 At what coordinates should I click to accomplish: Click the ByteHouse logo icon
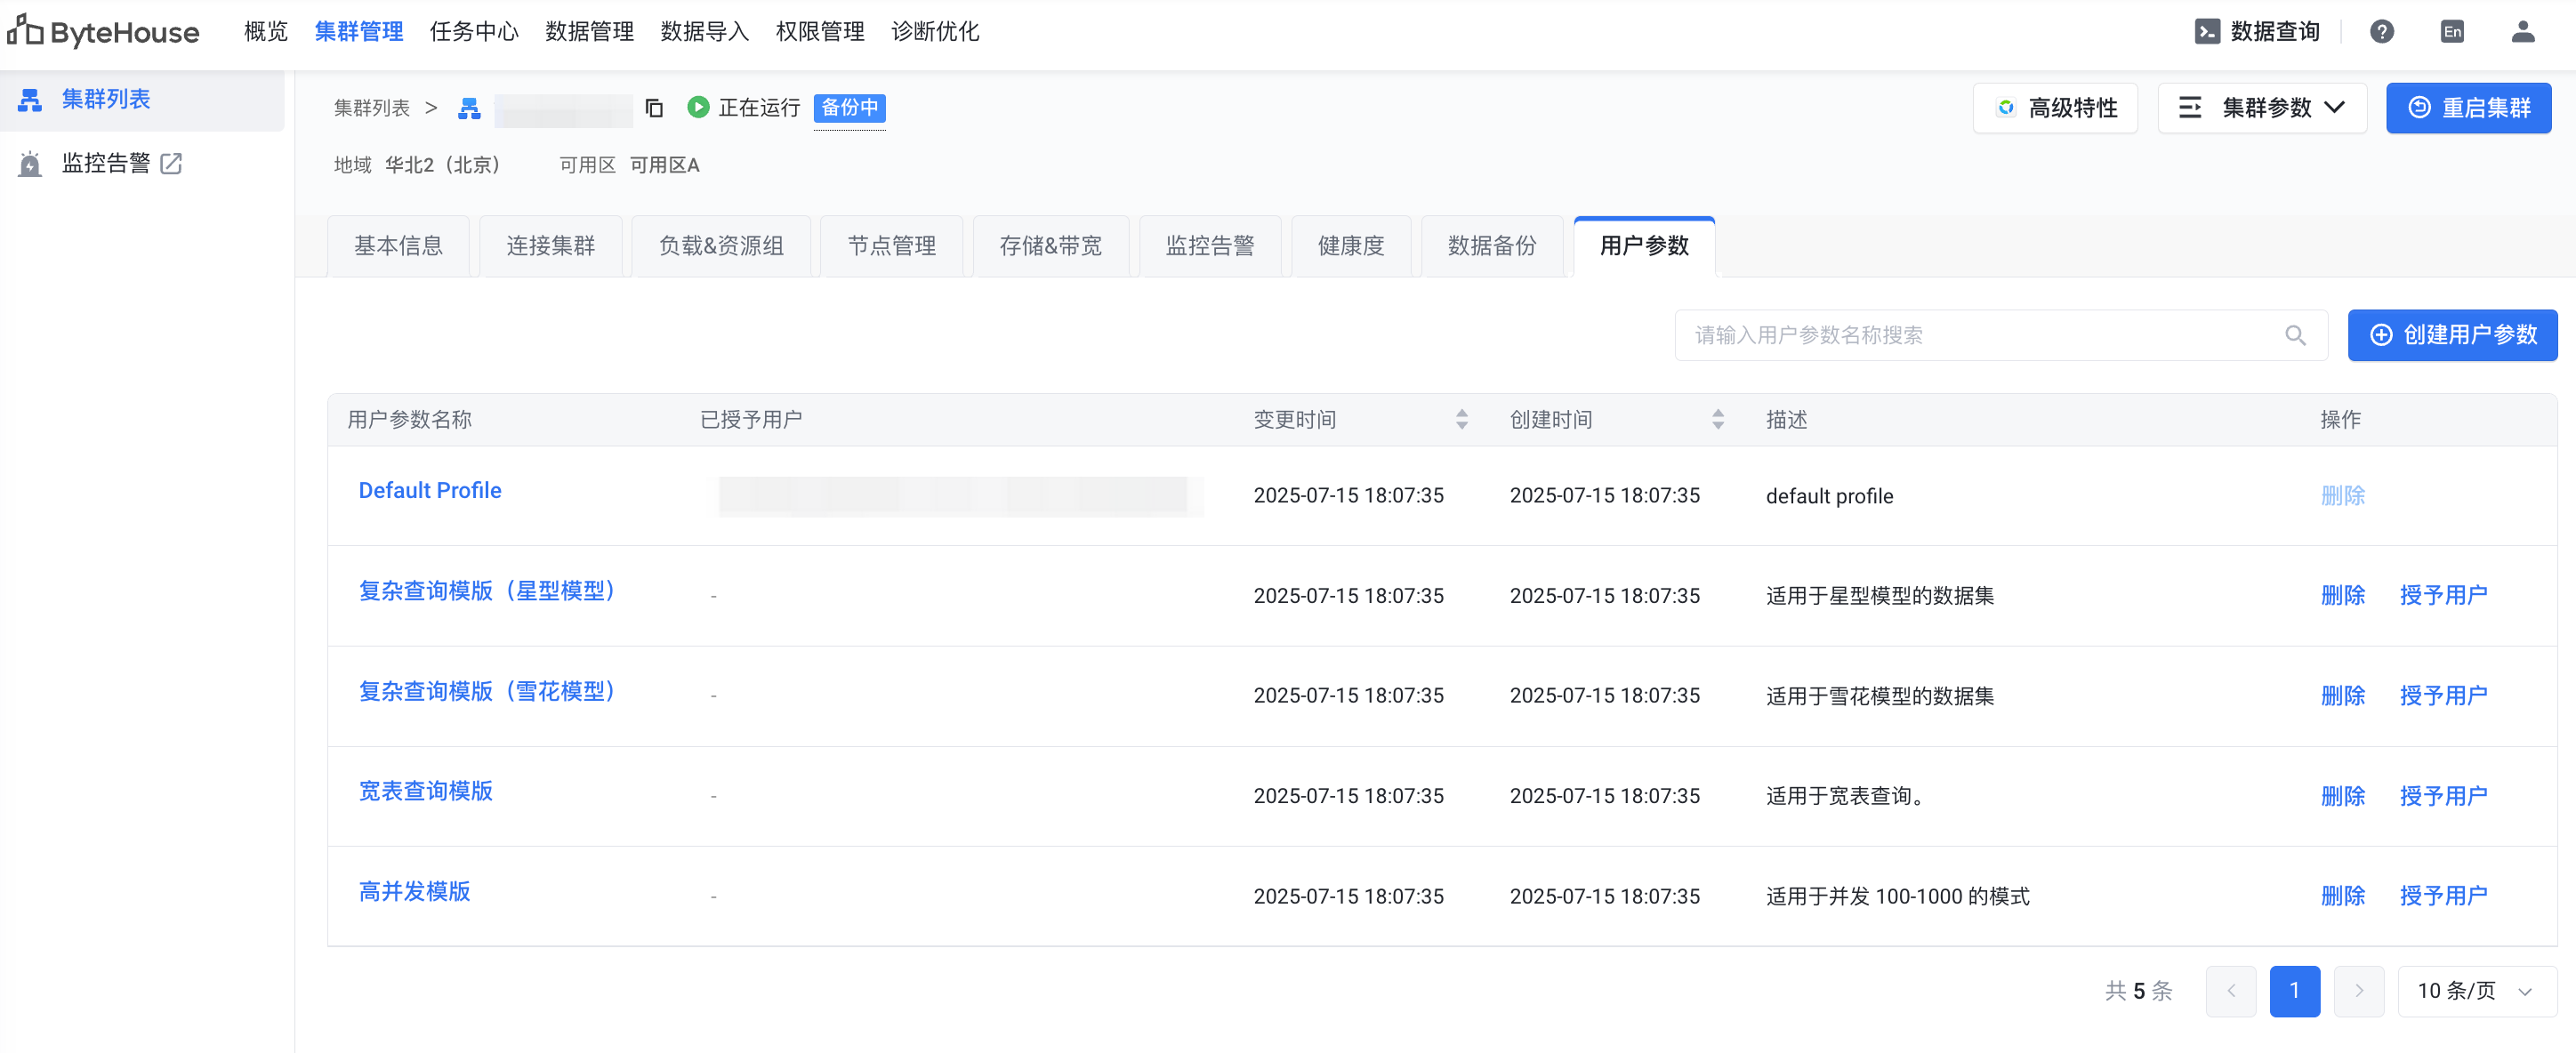26,31
